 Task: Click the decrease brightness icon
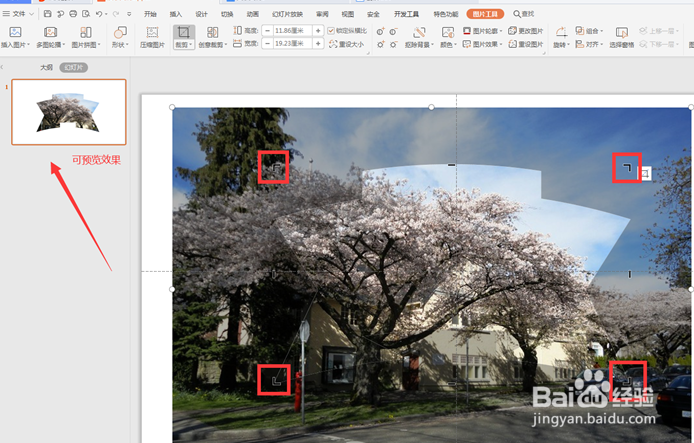(393, 44)
